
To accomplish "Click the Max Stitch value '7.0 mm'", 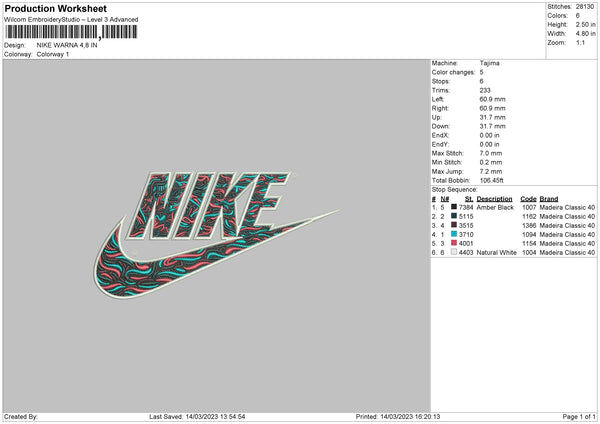I will coord(491,153).
